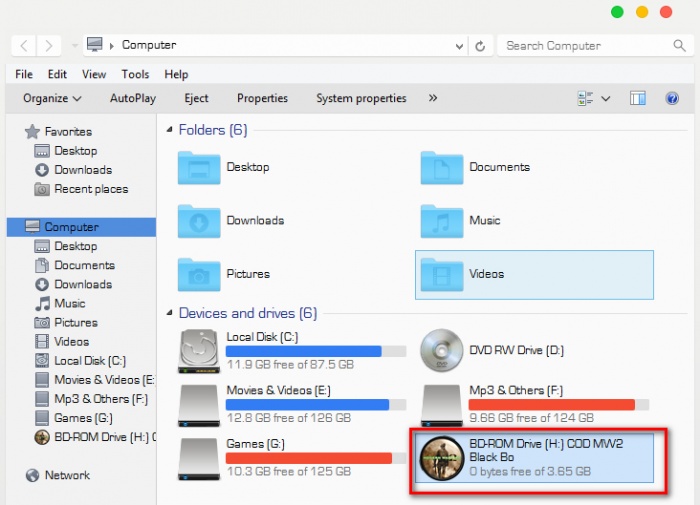Select BD-ROM Drive (H:) COD MW2 icon
Viewport: 700px width, 505px height.
[442, 459]
